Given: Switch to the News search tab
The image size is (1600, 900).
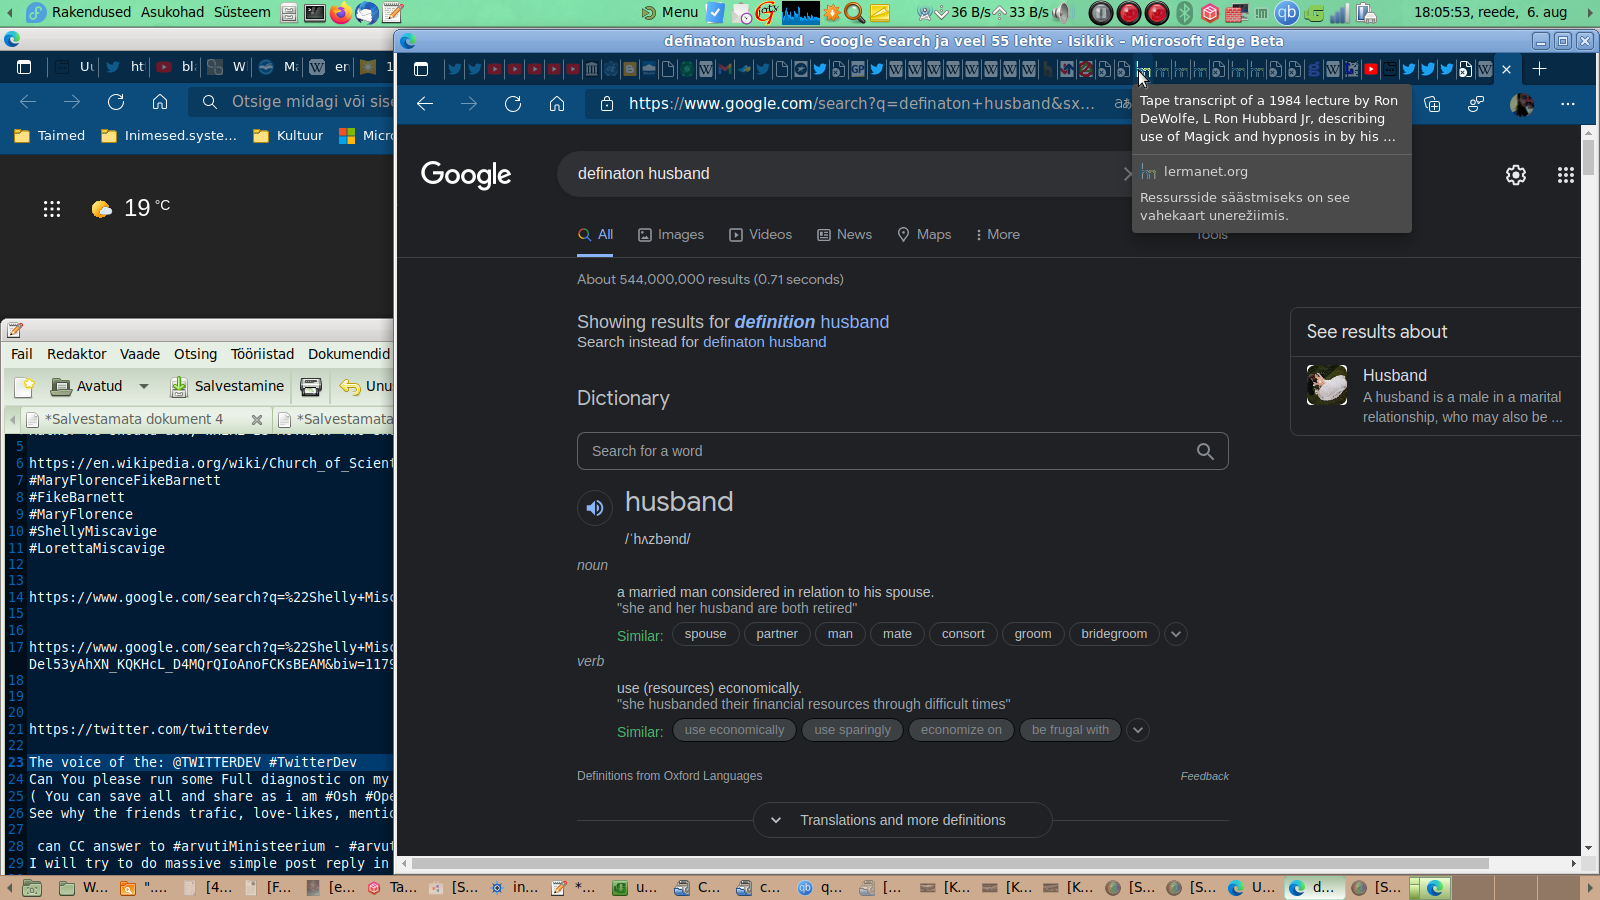Looking at the screenshot, I should coord(844,235).
